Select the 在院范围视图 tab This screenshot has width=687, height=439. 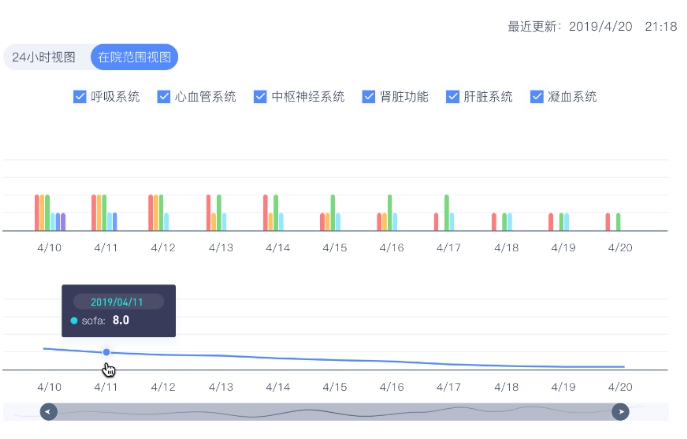coord(134,57)
